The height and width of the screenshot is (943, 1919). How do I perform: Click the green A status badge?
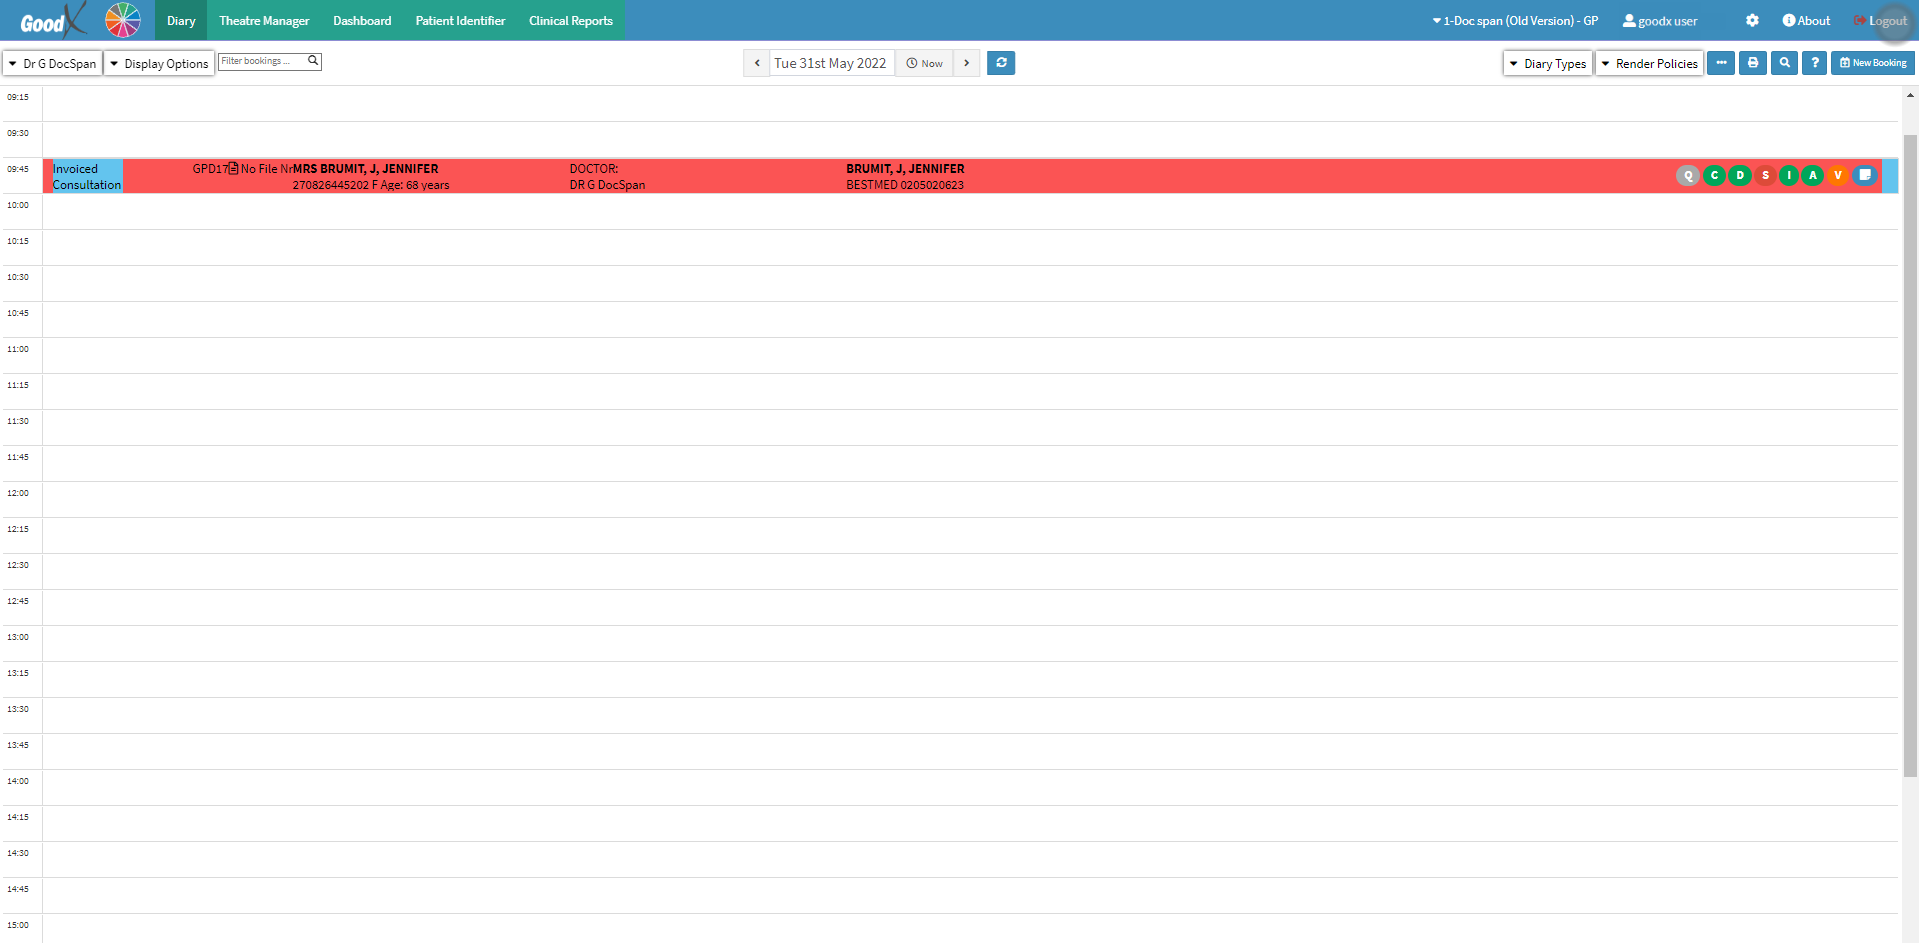click(1813, 176)
